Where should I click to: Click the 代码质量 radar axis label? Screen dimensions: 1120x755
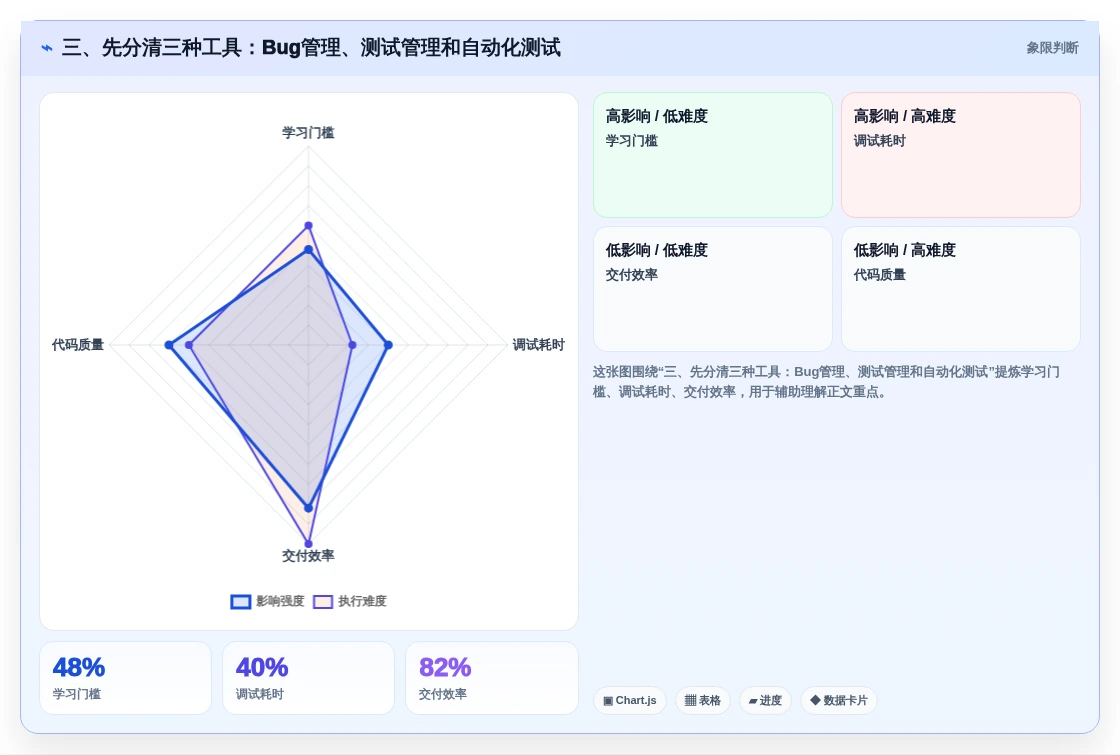(x=78, y=345)
